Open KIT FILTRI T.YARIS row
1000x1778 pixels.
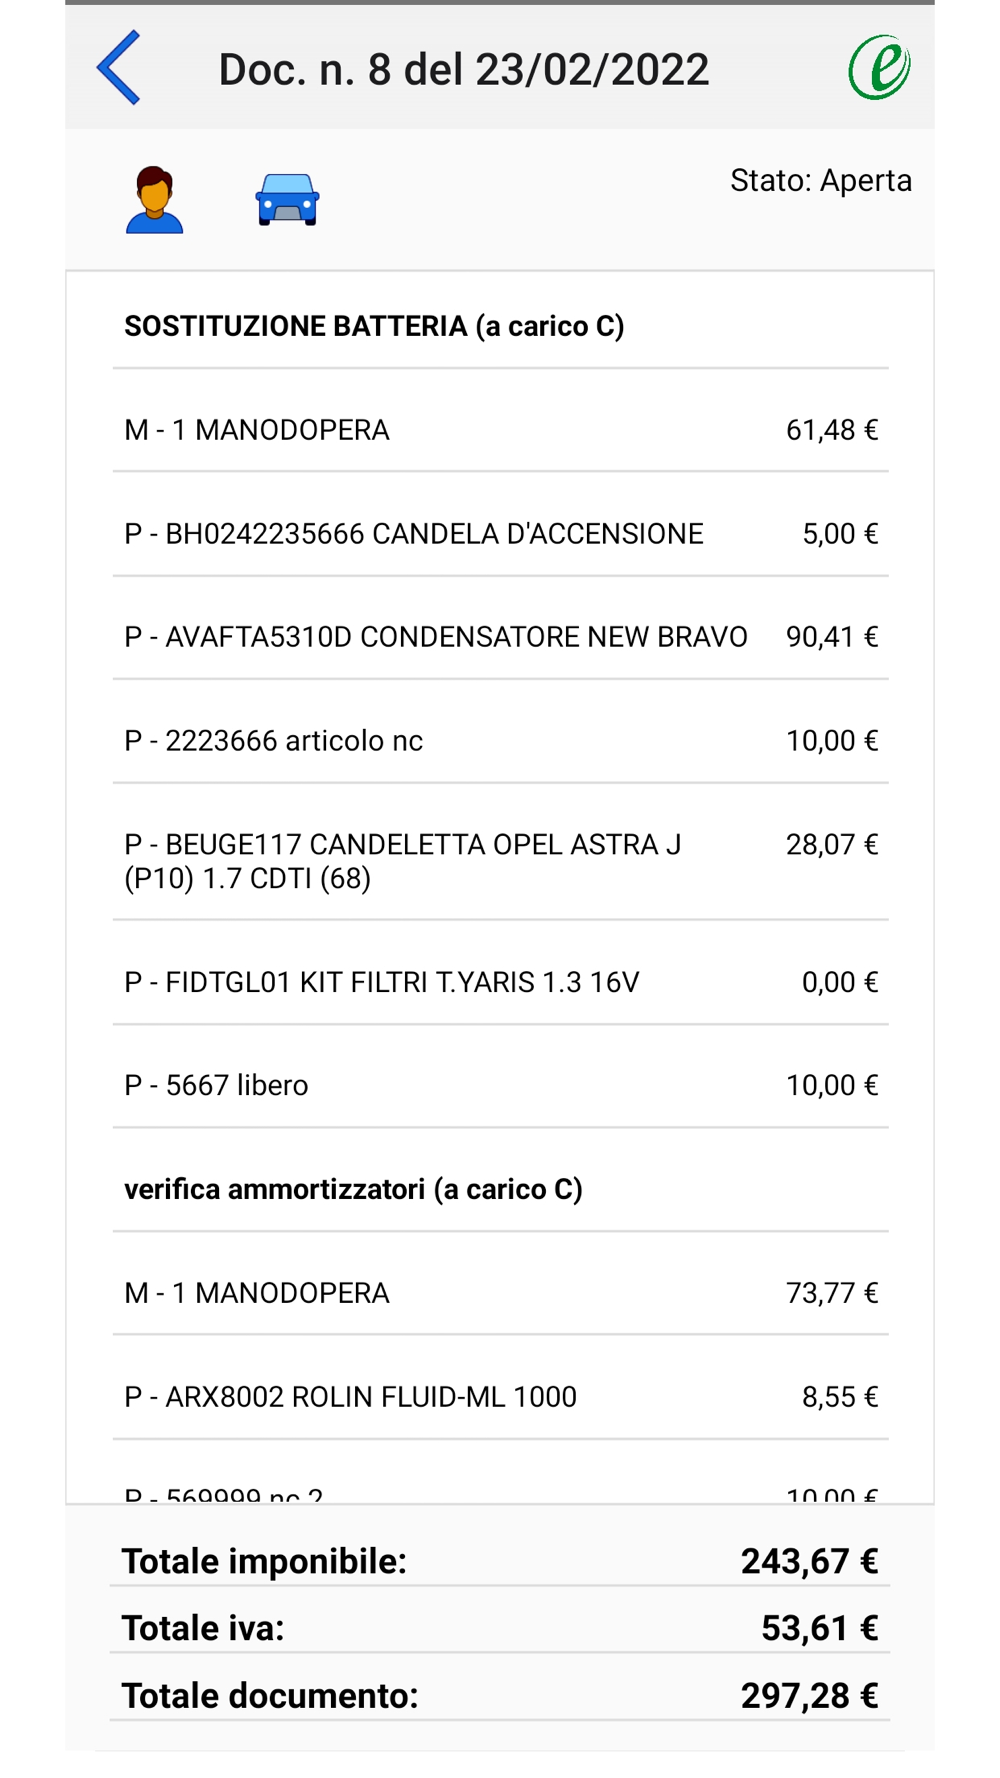click(500, 982)
